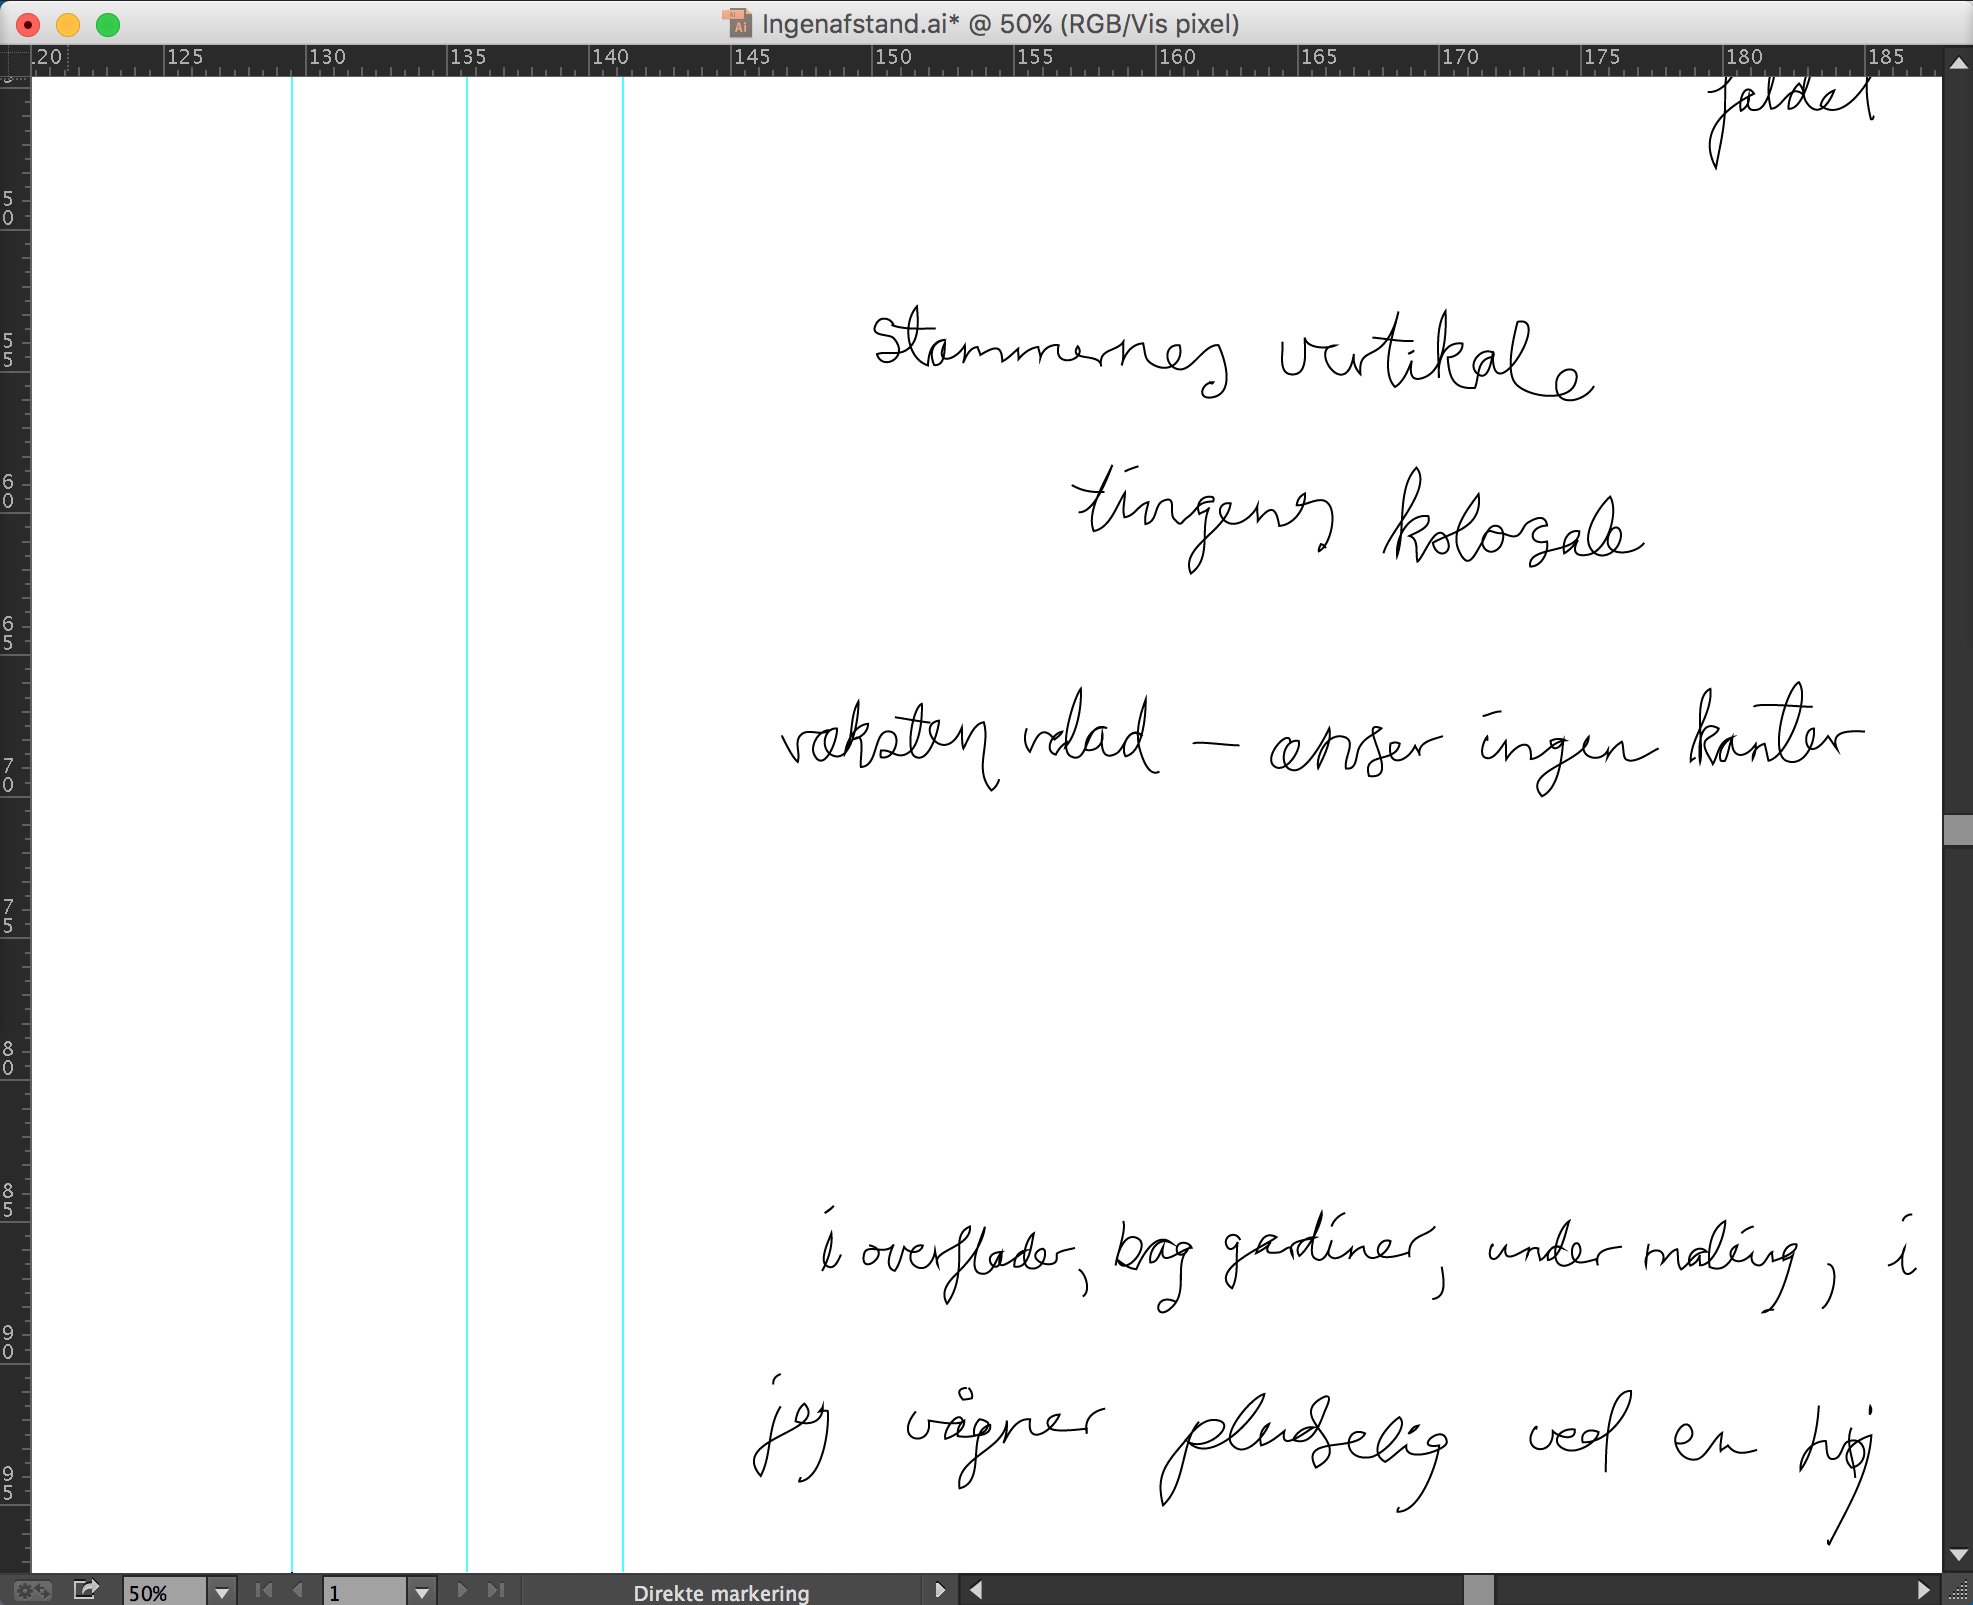Image resolution: width=1973 pixels, height=1605 pixels.
Task: Expand status bar options next to Direkte markering
Action: pyautogui.click(x=939, y=1590)
